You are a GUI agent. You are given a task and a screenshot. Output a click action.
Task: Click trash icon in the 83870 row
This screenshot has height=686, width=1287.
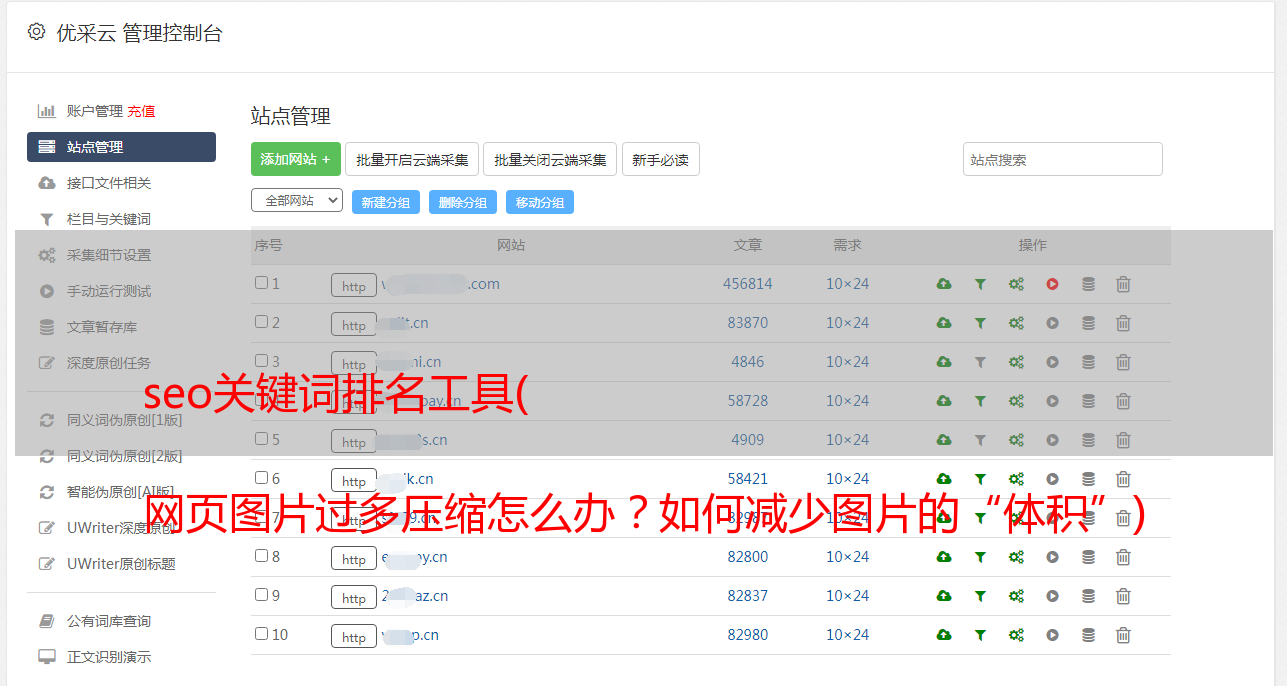(x=1123, y=323)
